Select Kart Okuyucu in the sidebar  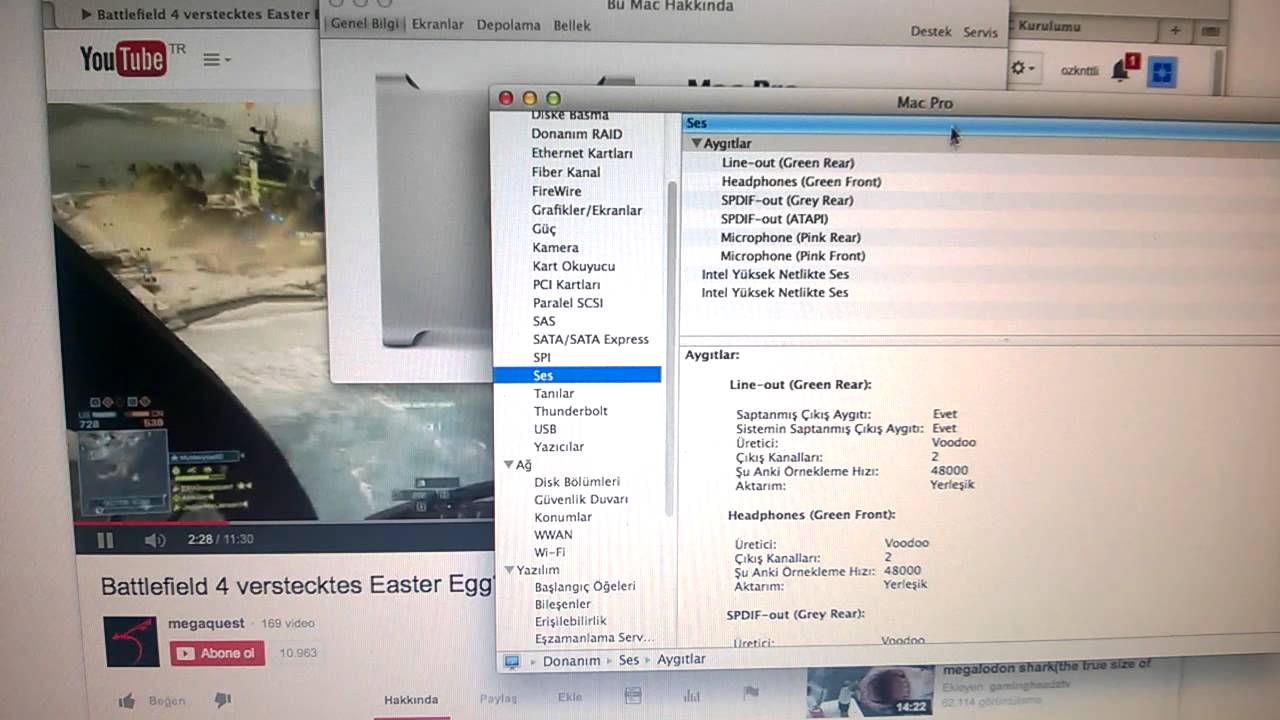[573, 266]
